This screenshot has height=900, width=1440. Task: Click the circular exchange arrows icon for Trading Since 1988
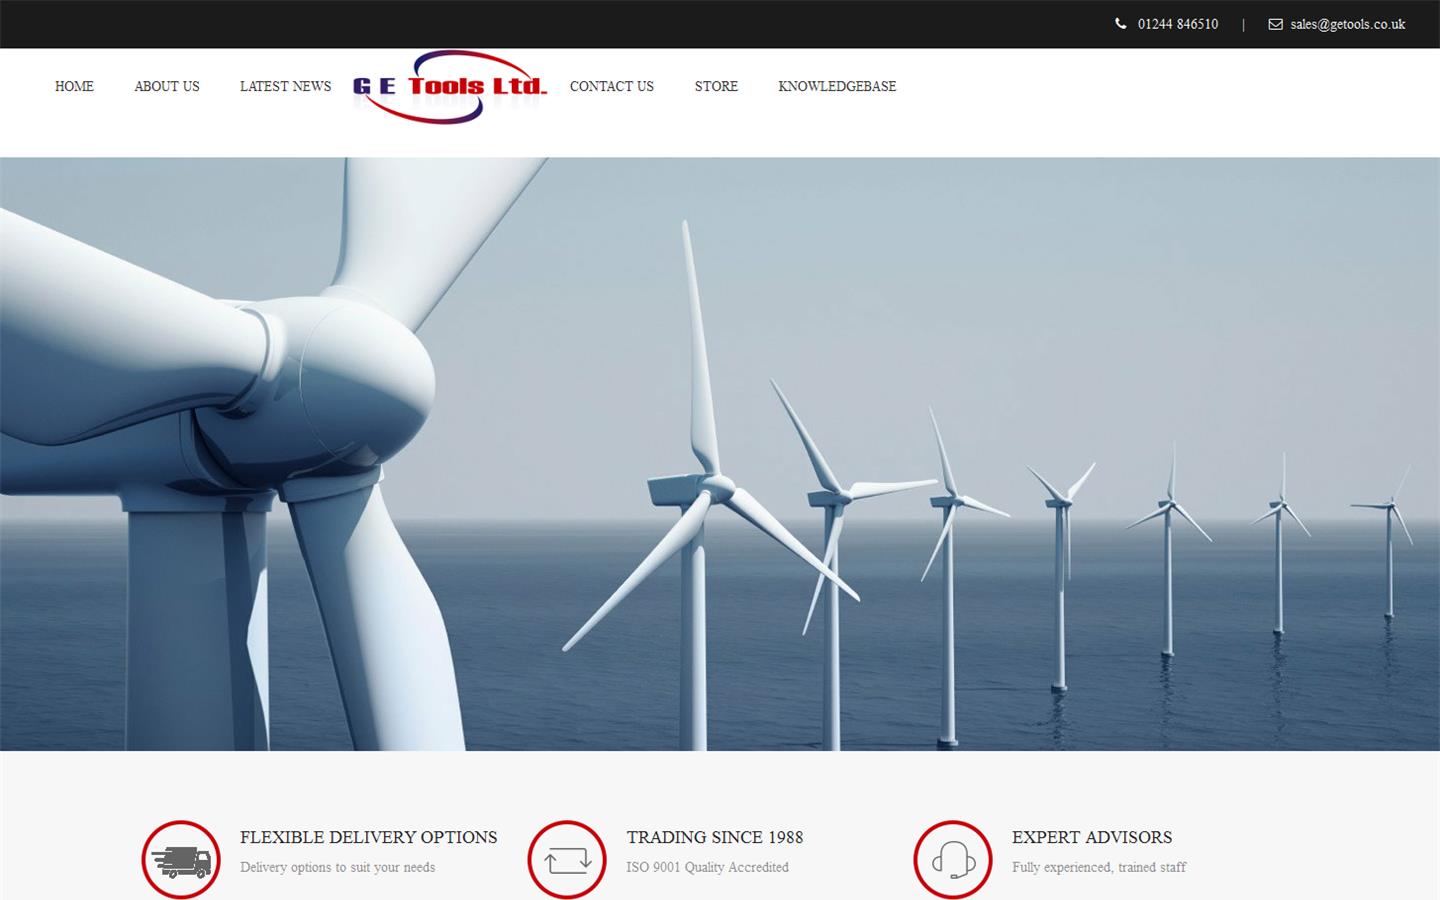567,859
